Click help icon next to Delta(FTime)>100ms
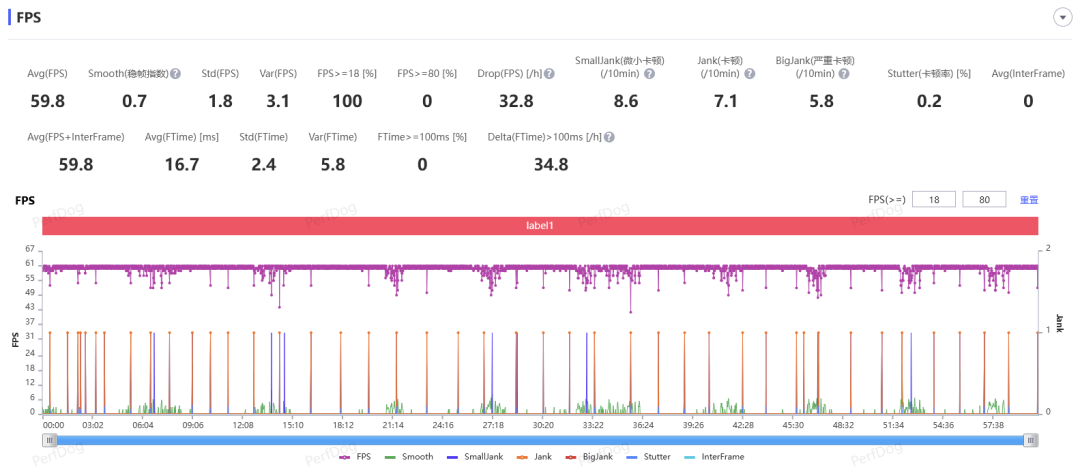 click(x=608, y=138)
